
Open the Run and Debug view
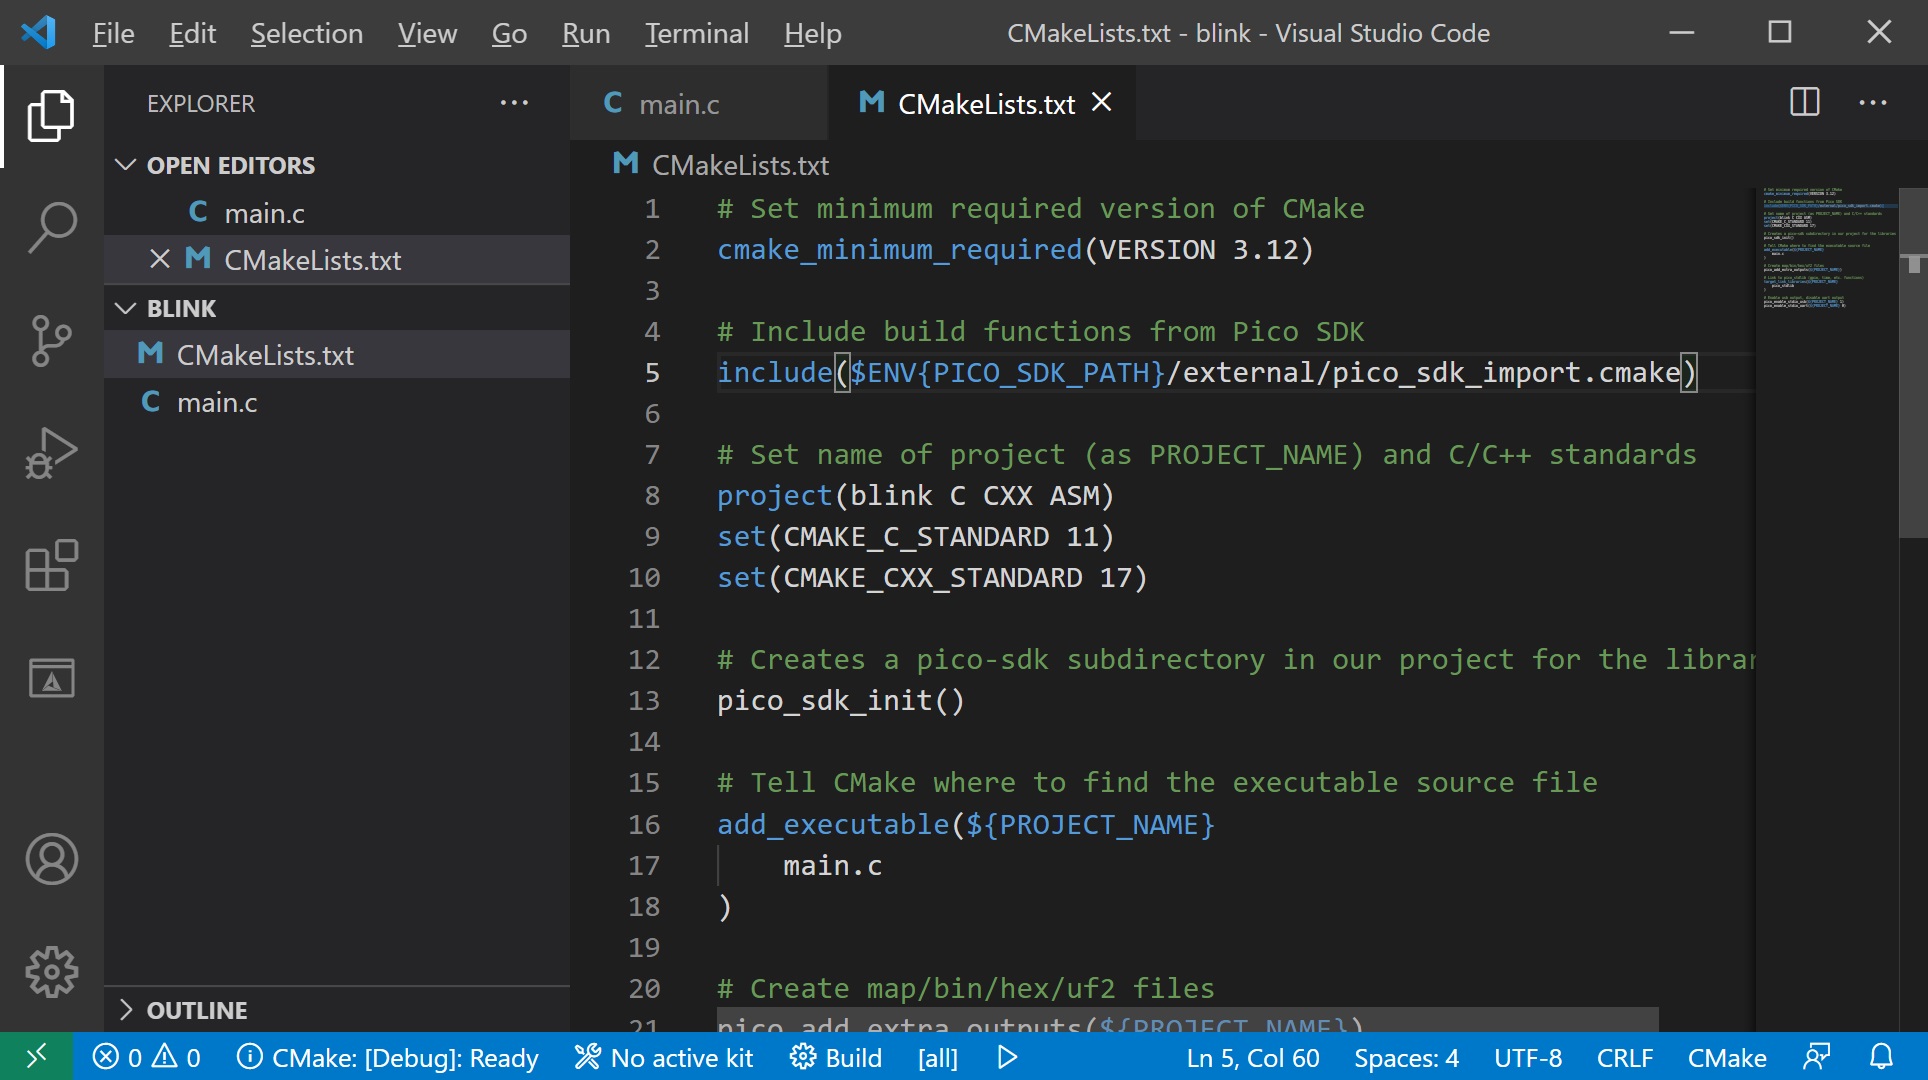point(52,453)
